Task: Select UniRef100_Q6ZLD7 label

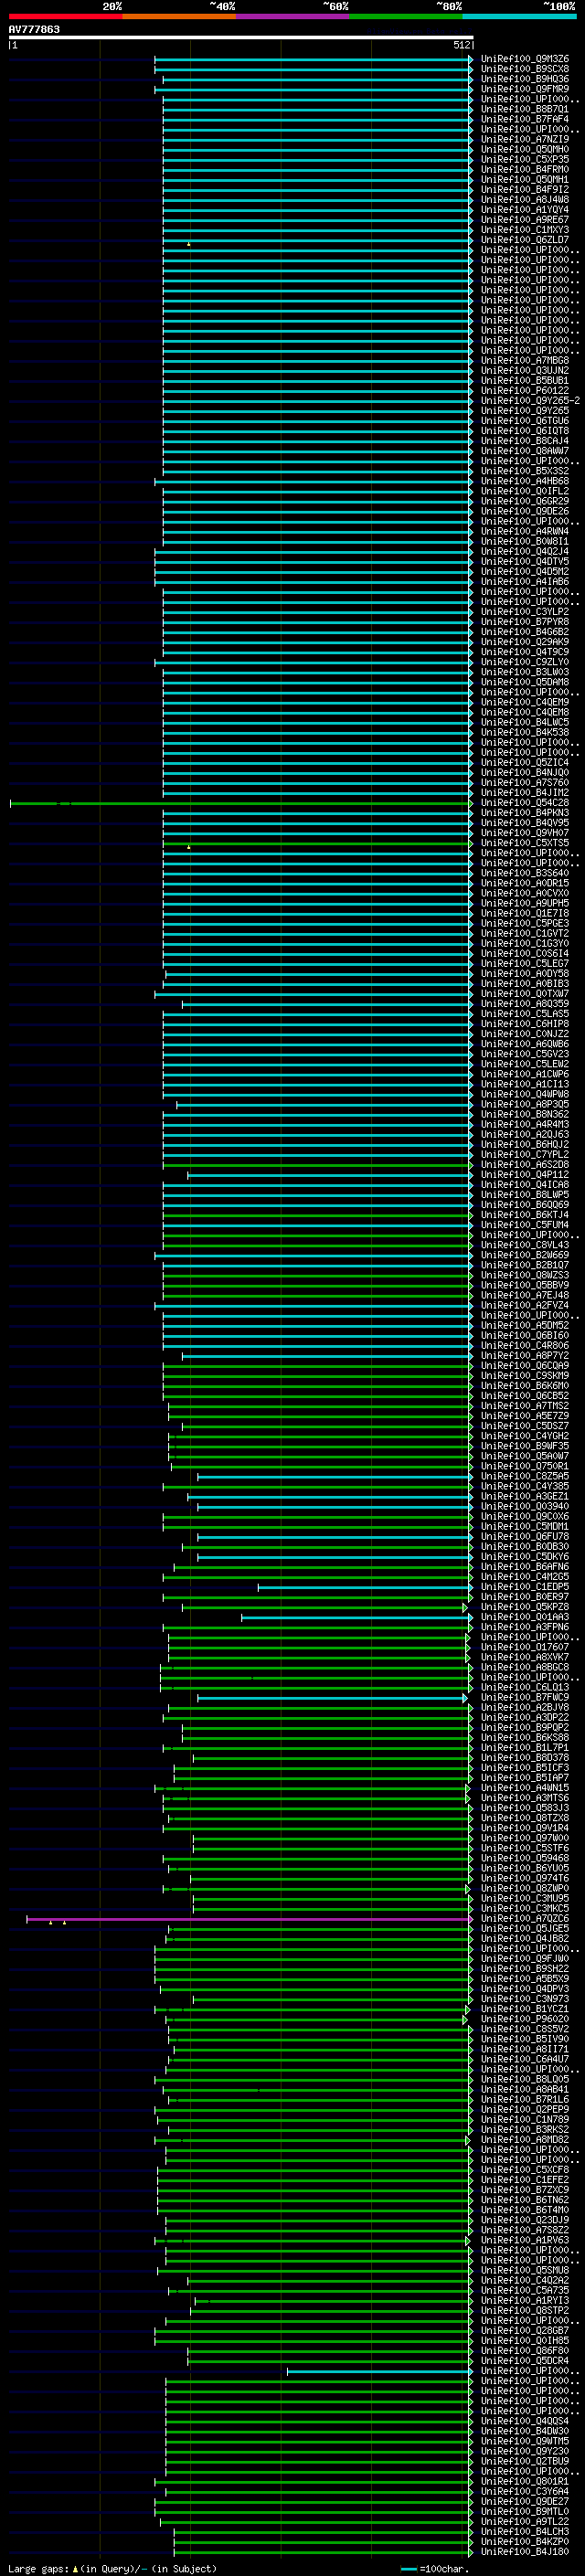Action: click(525, 240)
